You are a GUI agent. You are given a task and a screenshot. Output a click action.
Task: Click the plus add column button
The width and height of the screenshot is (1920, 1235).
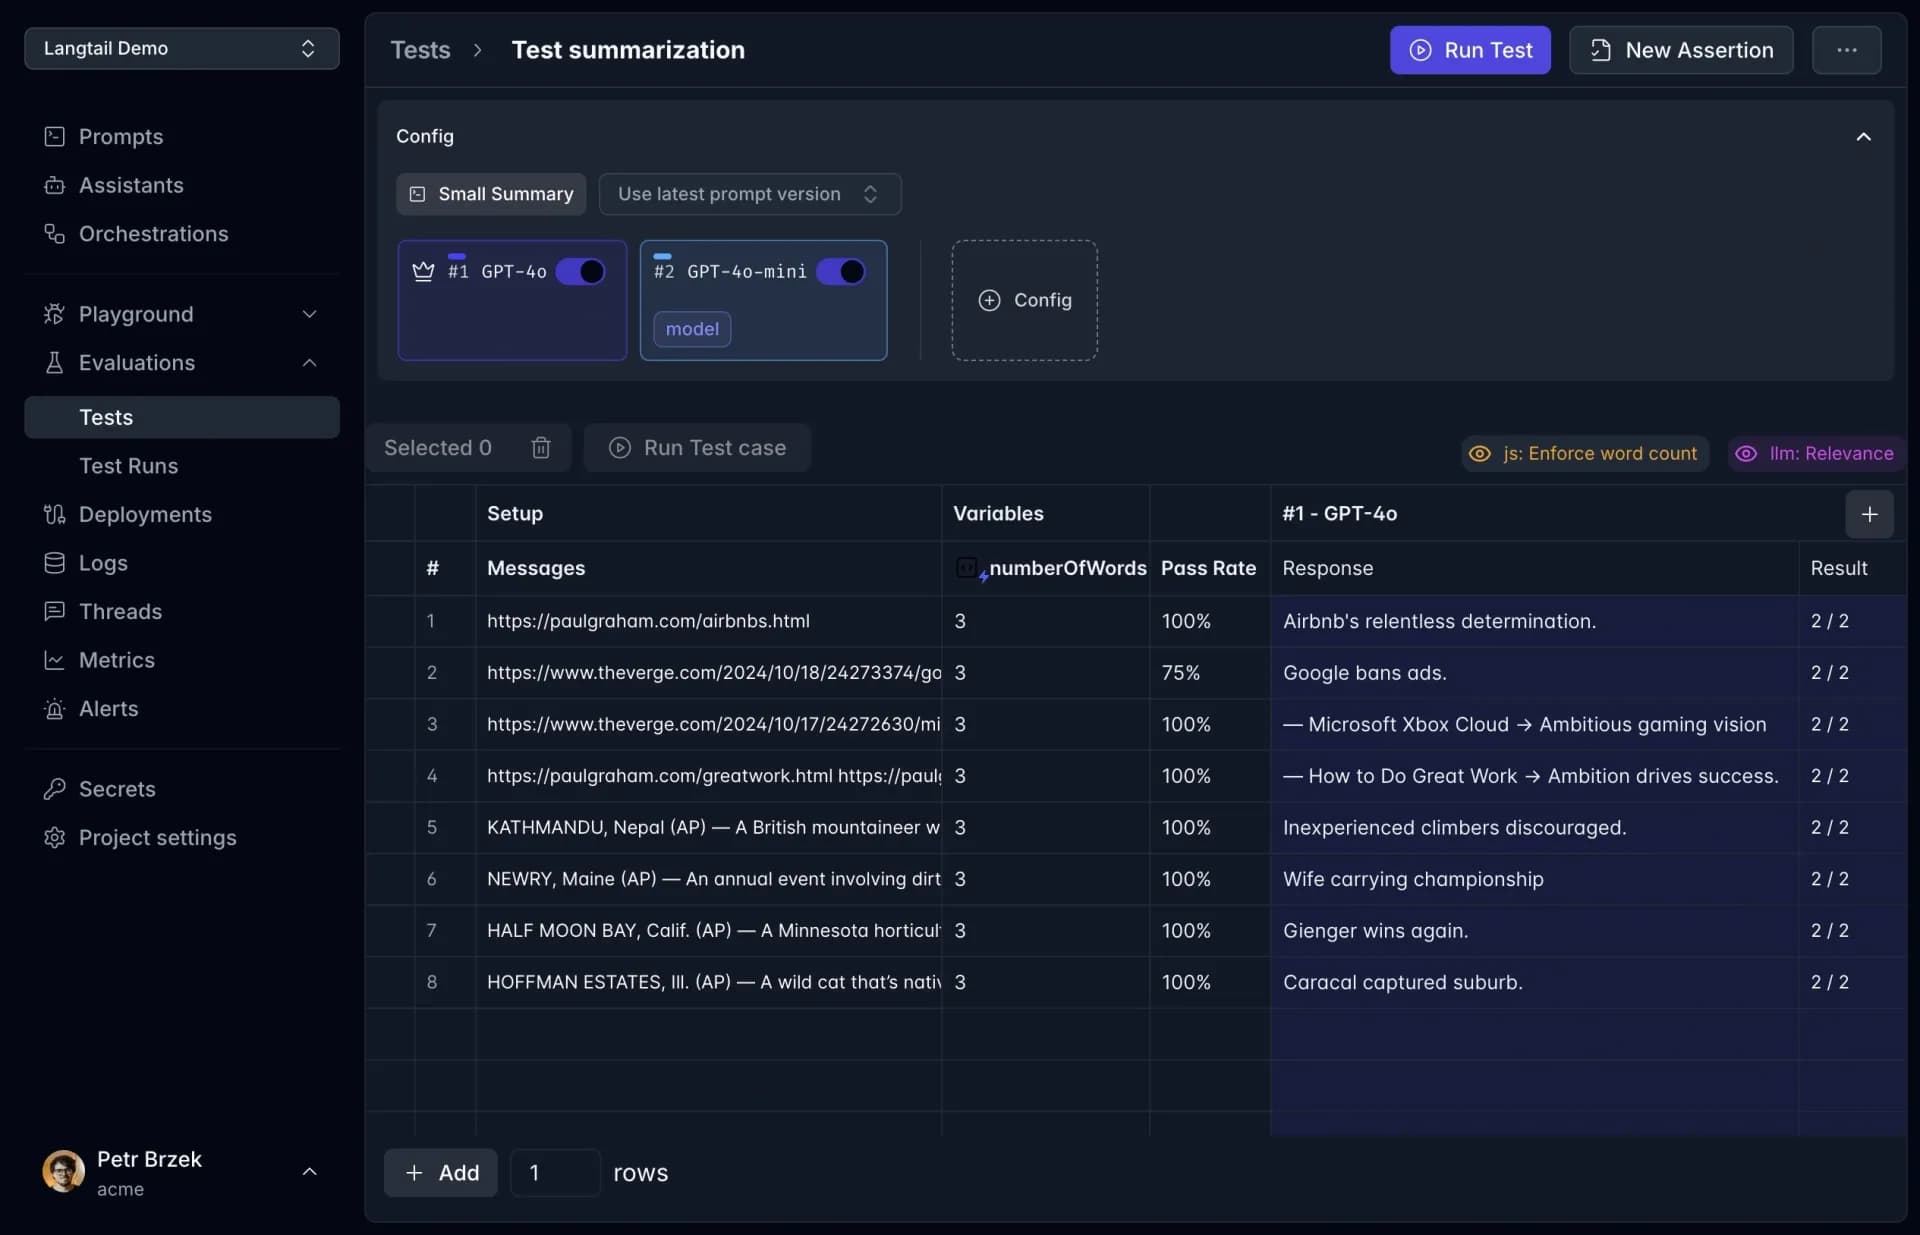[x=1869, y=515]
